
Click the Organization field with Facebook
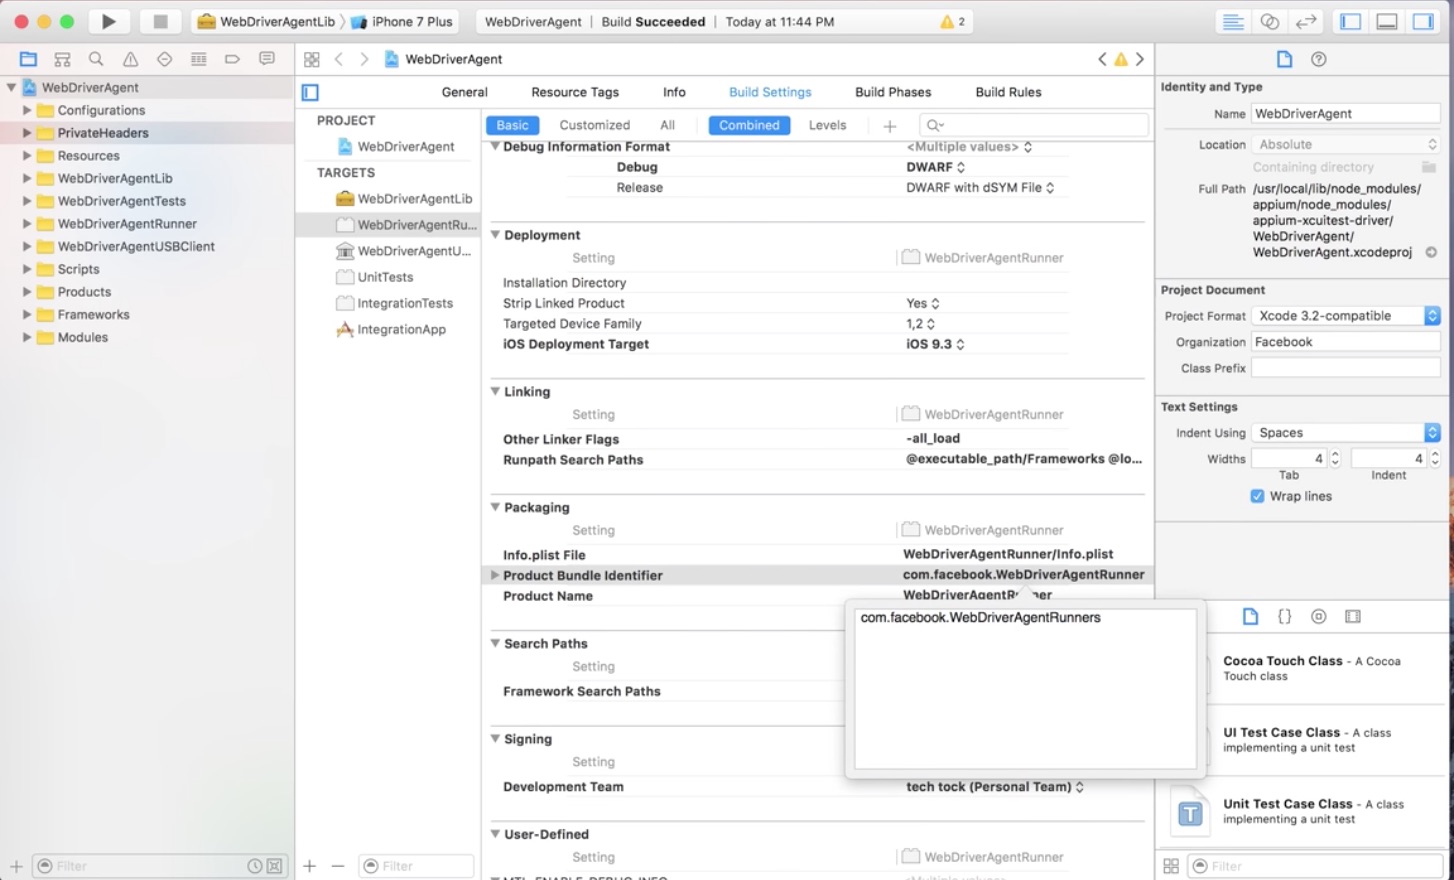coord(1346,342)
